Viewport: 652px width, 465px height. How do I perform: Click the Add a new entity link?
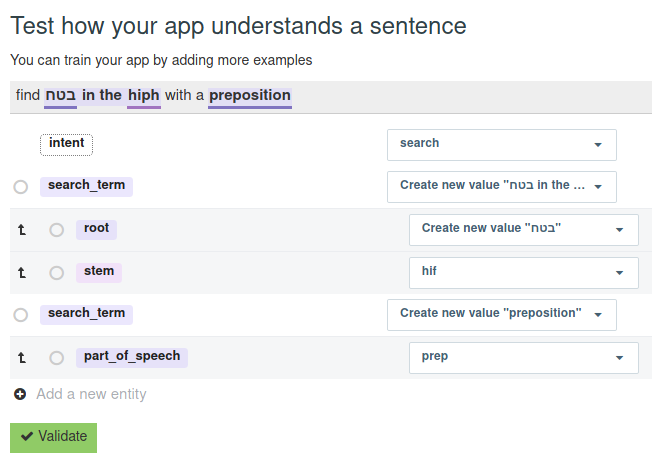91,395
